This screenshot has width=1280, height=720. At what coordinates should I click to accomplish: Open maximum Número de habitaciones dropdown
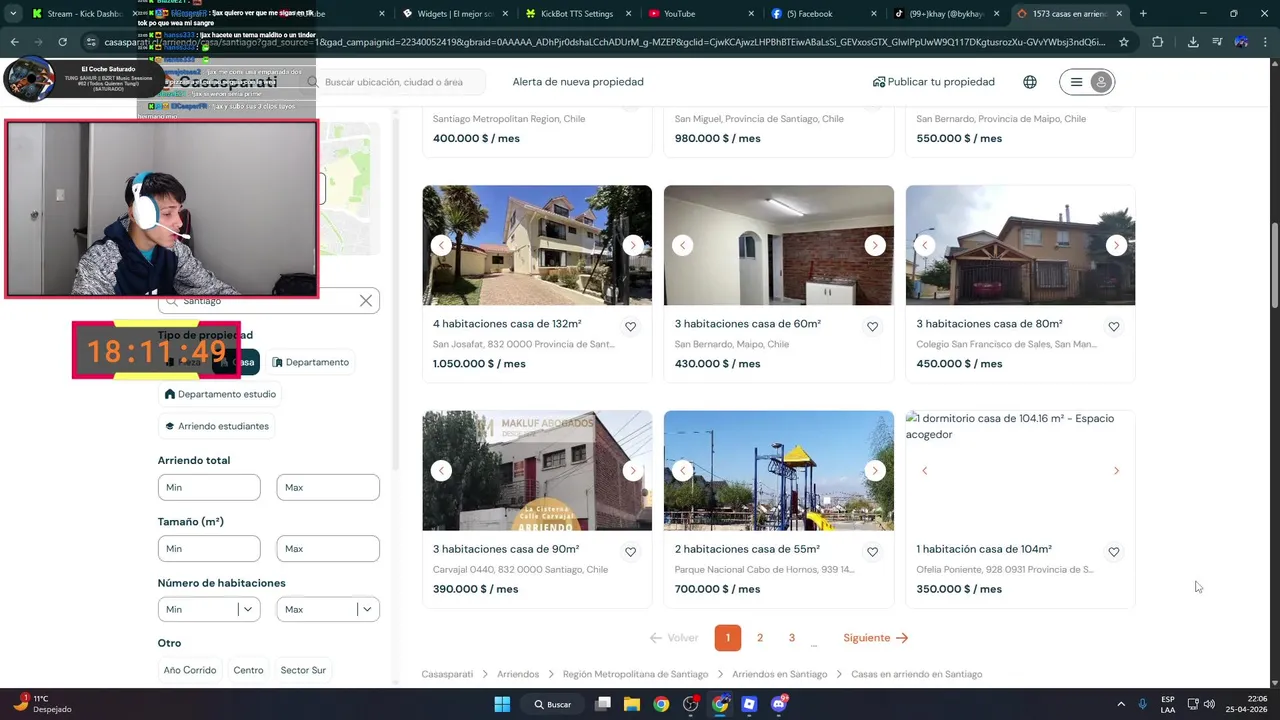tap(328, 609)
